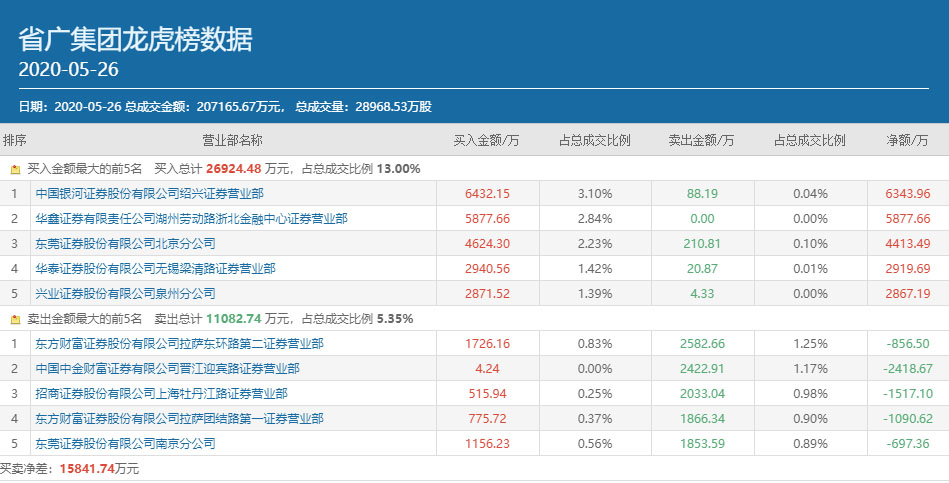Select net amount -697.36 cell
Viewport: 949px width, 483px height.
pos(908,444)
